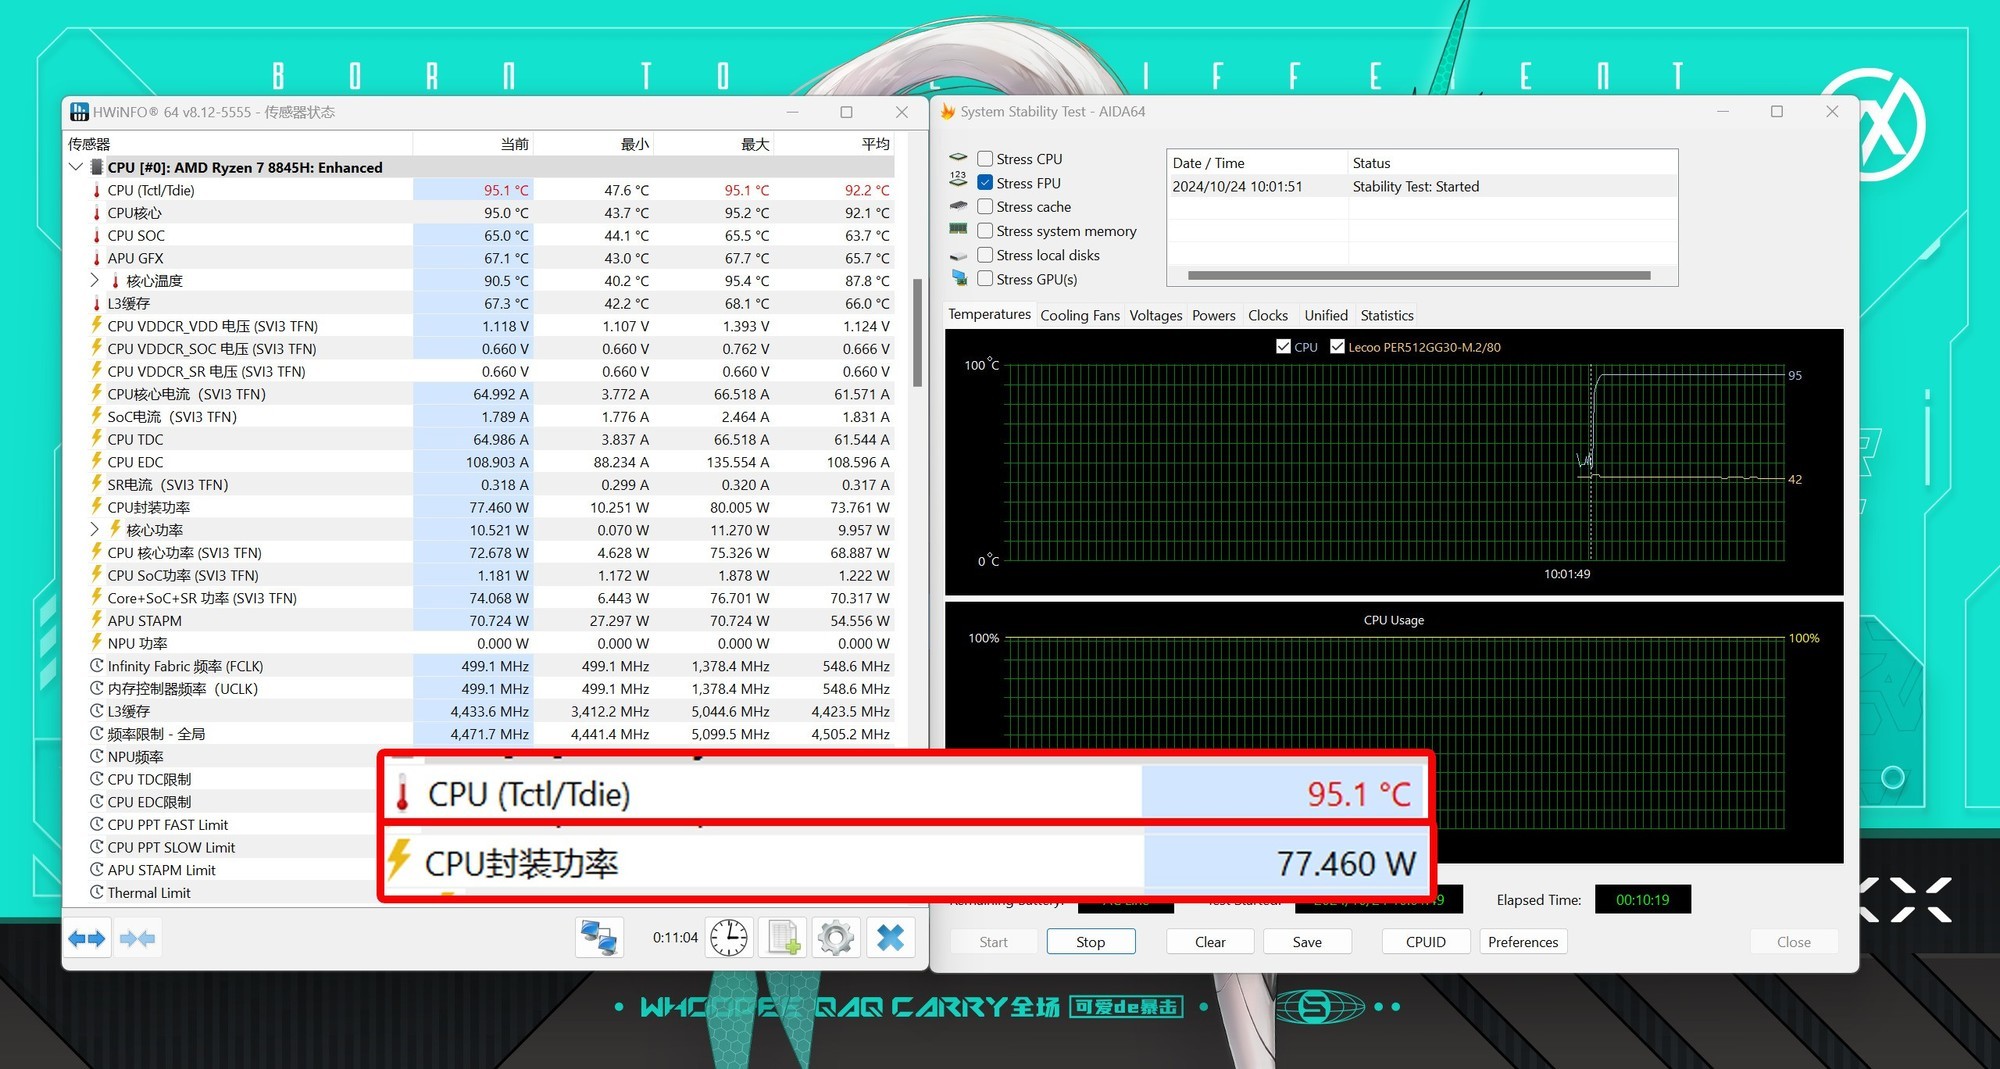2000x1069 pixels.
Task: Select APU STAPM Limit row
Action: coord(220,870)
